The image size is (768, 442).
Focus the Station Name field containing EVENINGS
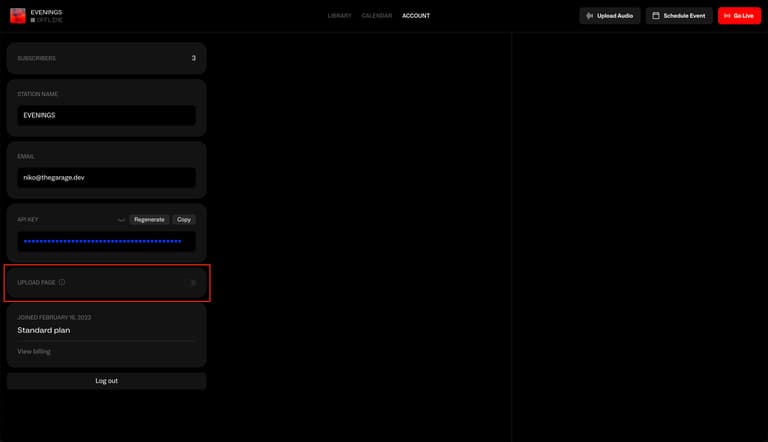pyautogui.click(x=106, y=115)
